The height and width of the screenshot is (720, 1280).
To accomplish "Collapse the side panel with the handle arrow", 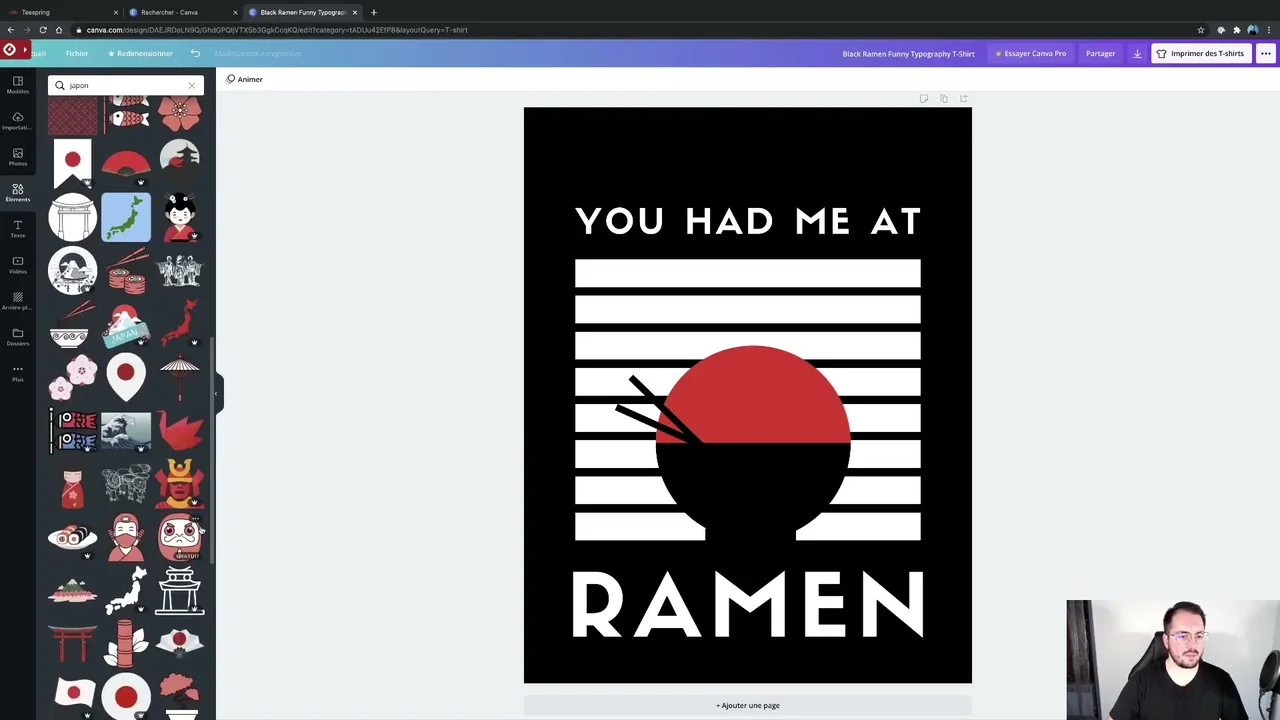I will point(218,392).
